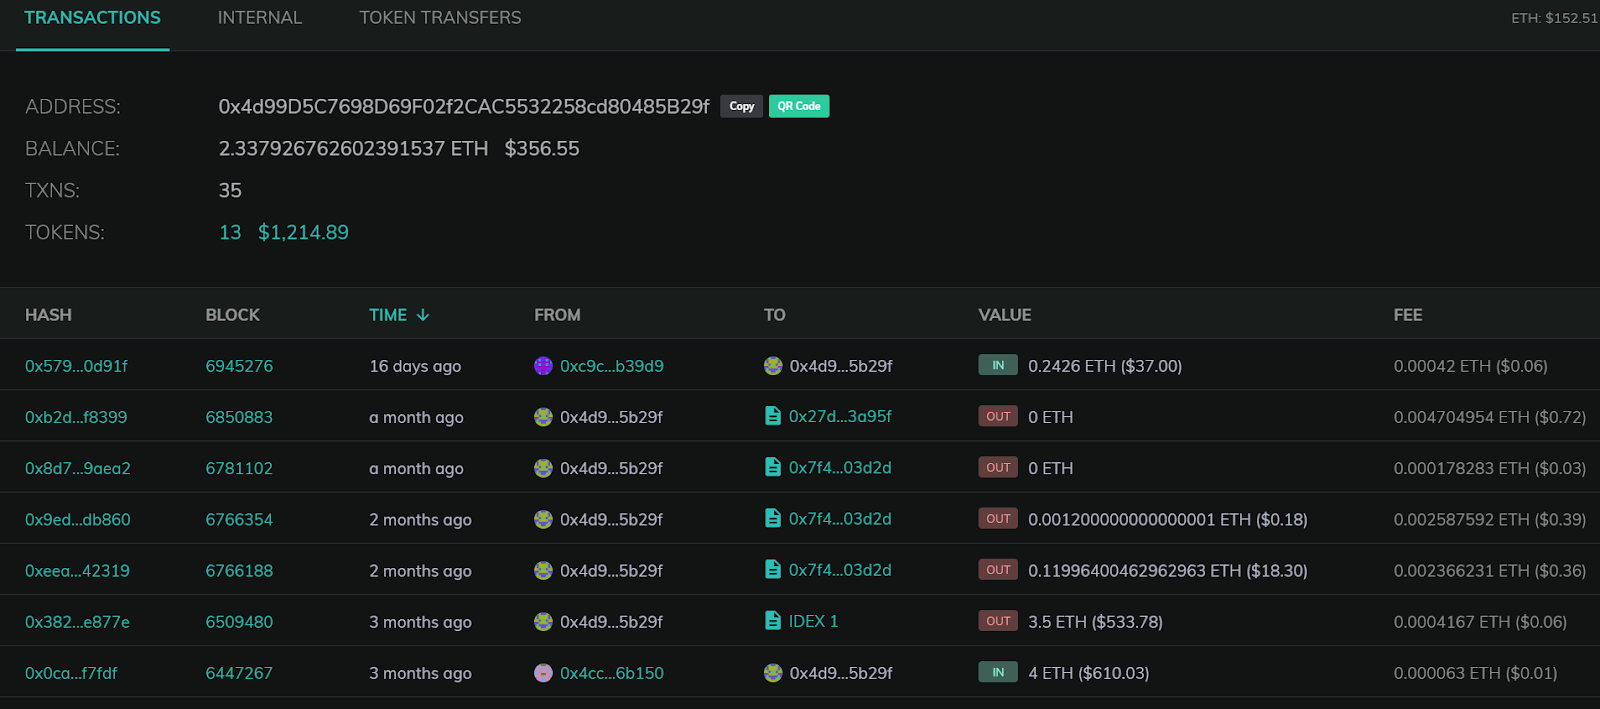Copy the wallet address
This screenshot has width=1600, height=709.
[742, 106]
